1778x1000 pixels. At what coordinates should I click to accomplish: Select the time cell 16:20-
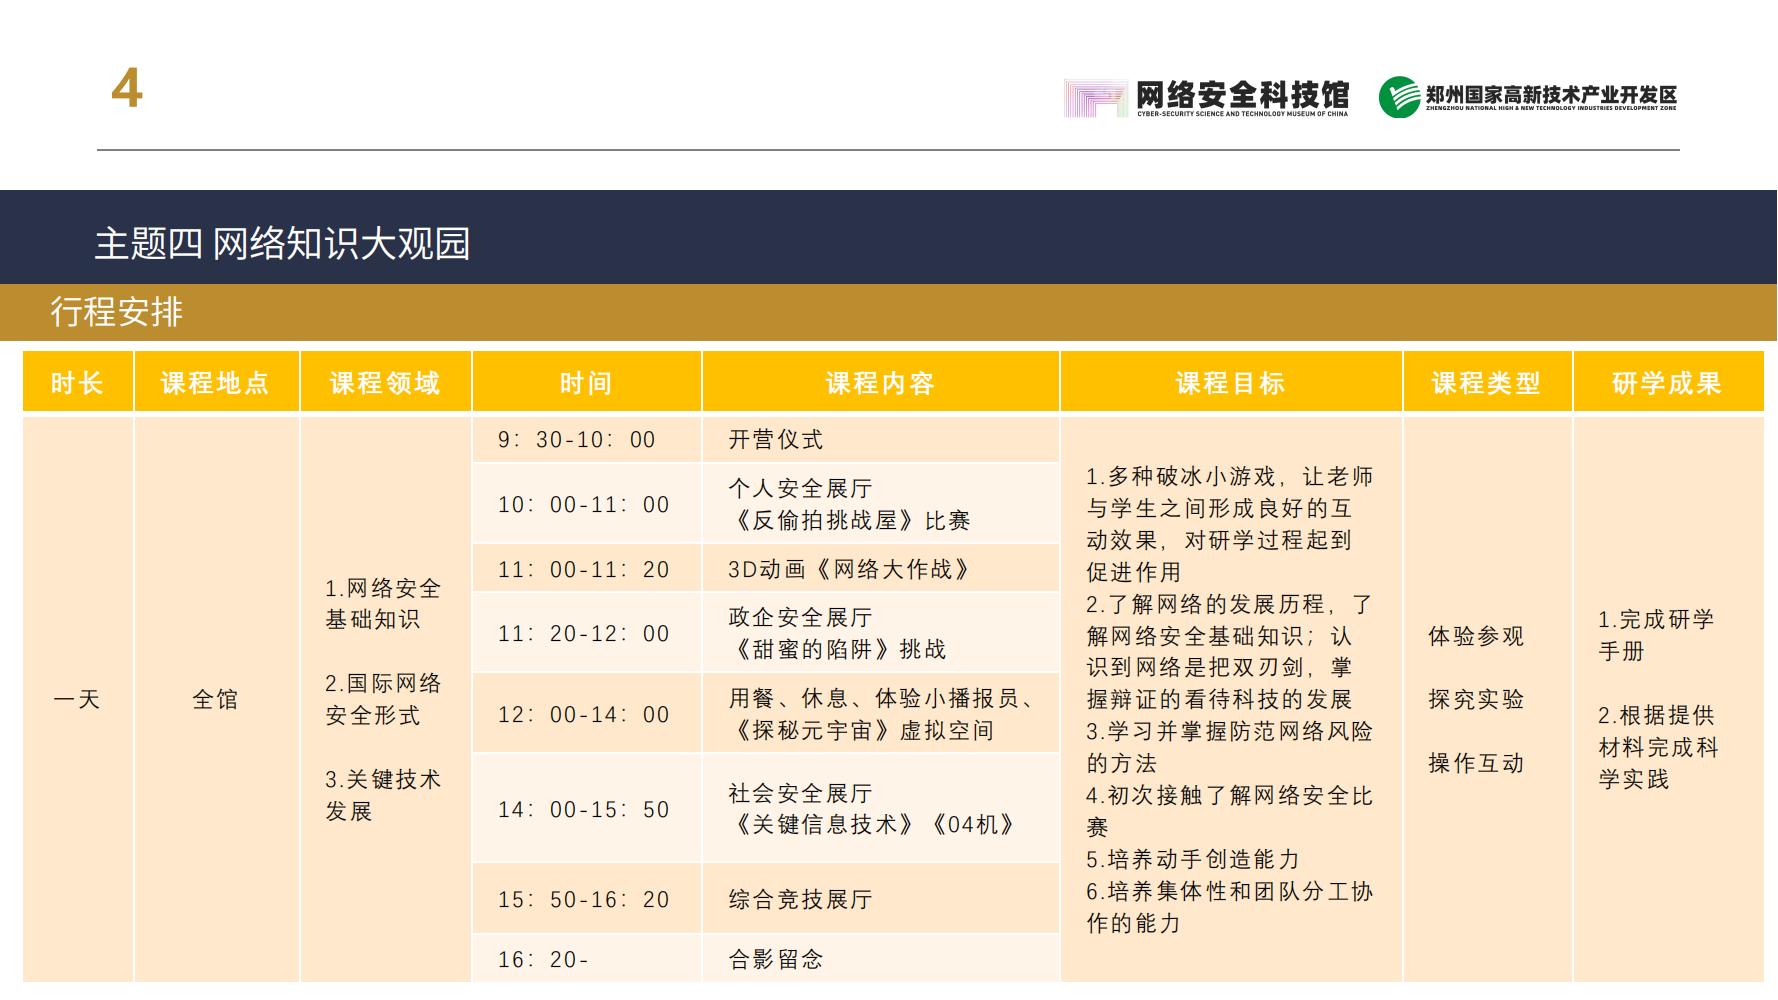click(586, 959)
